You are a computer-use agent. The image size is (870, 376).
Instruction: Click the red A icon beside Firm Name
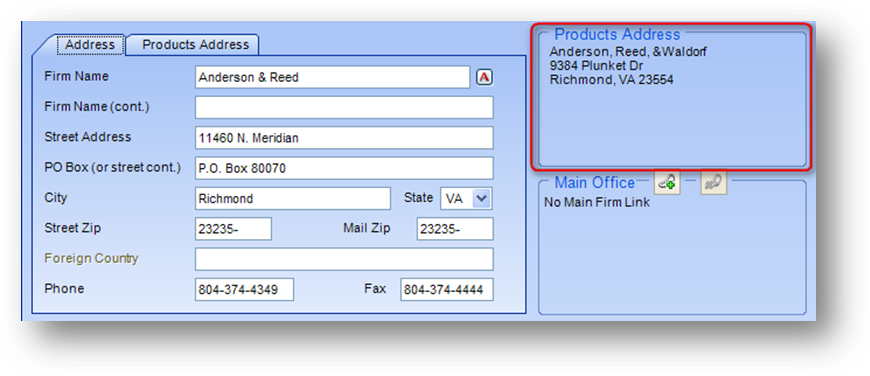click(484, 78)
